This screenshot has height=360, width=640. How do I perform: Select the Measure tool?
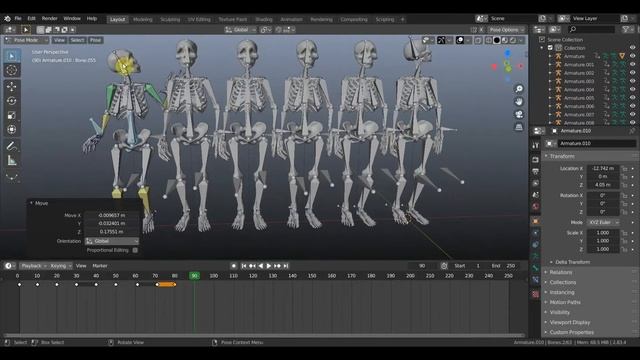click(12, 160)
